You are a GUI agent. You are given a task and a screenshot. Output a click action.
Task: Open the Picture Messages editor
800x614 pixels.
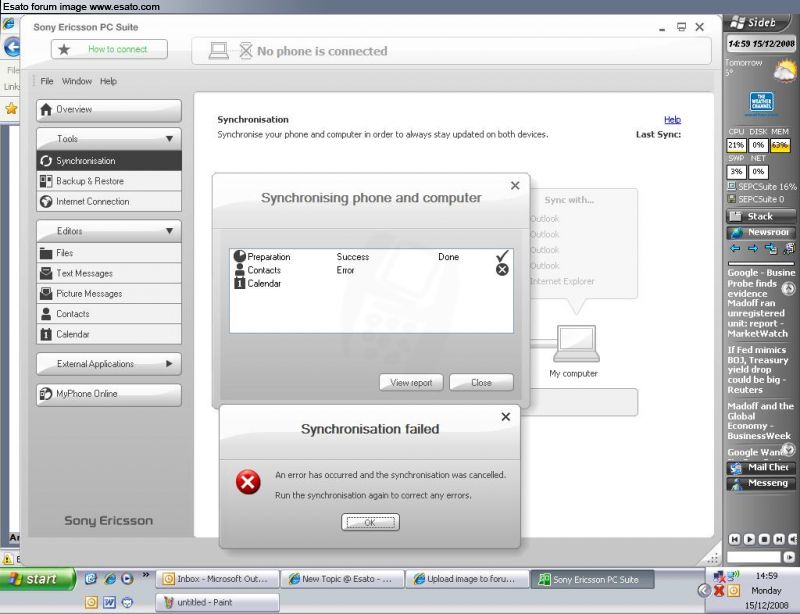click(x=109, y=293)
